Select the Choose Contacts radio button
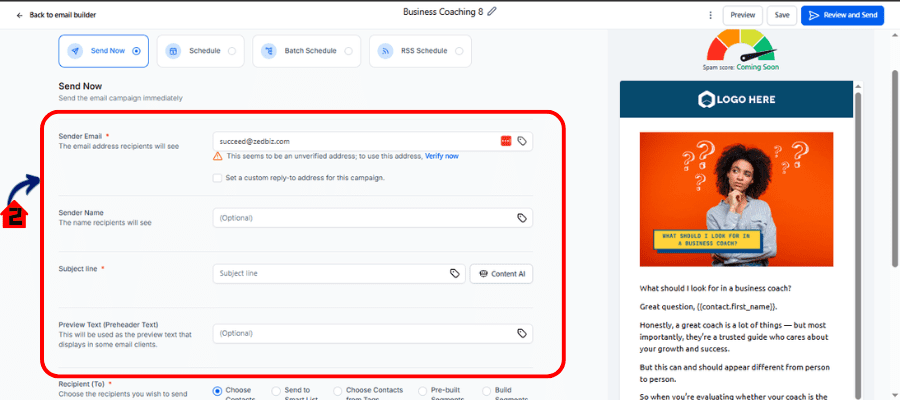 pyautogui.click(x=217, y=390)
